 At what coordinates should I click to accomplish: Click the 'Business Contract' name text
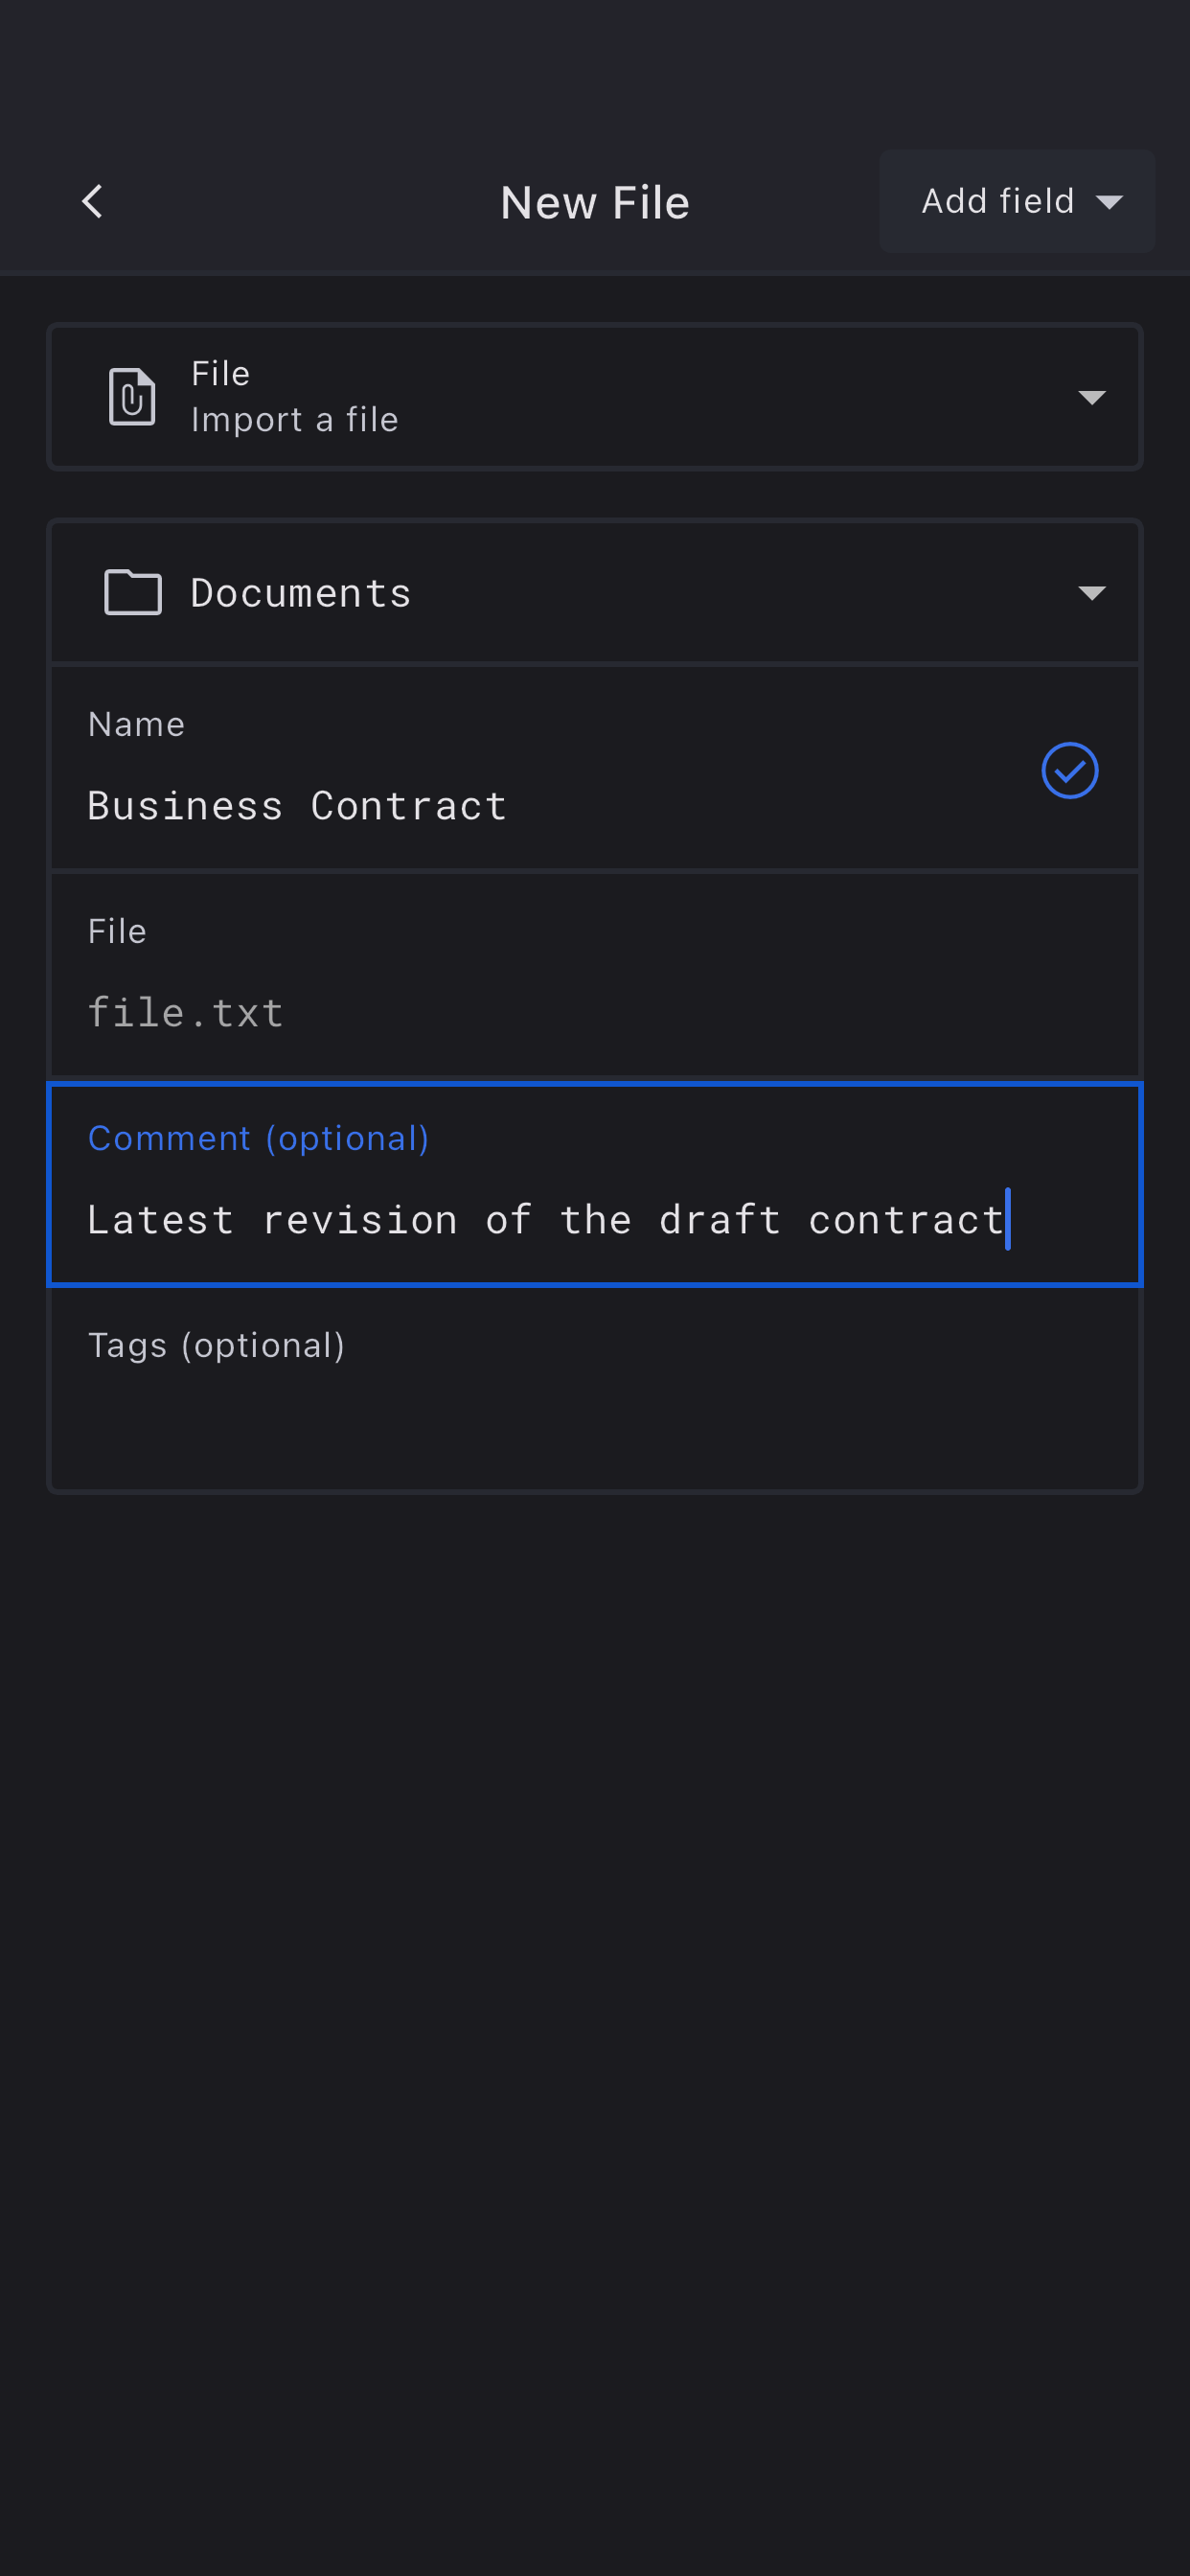pos(297,807)
